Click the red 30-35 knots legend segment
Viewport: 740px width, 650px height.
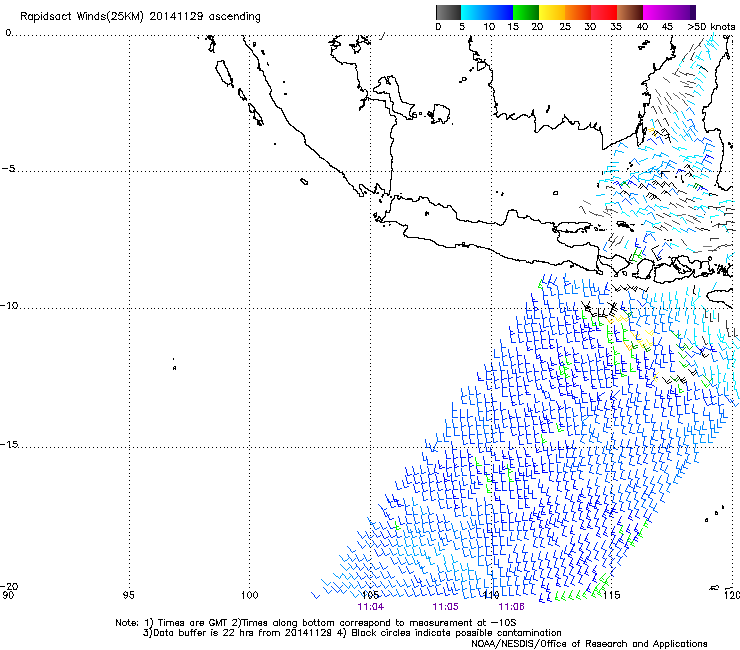(x=604, y=12)
